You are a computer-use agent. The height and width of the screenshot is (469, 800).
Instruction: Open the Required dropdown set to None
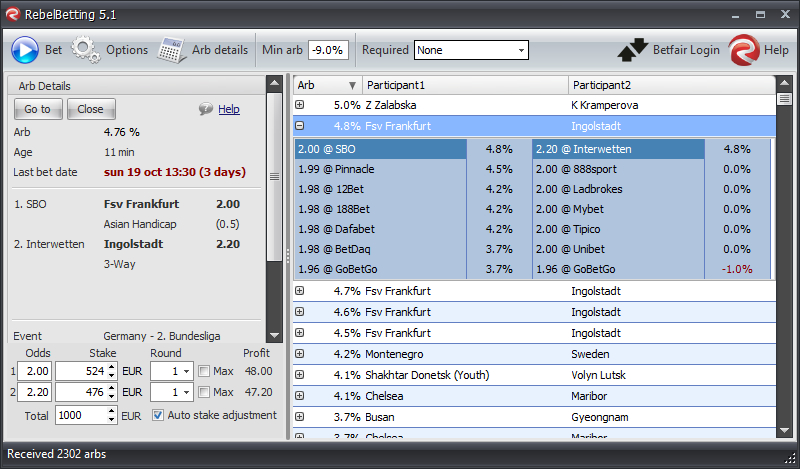pyautogui.click(x=471, y=50)
